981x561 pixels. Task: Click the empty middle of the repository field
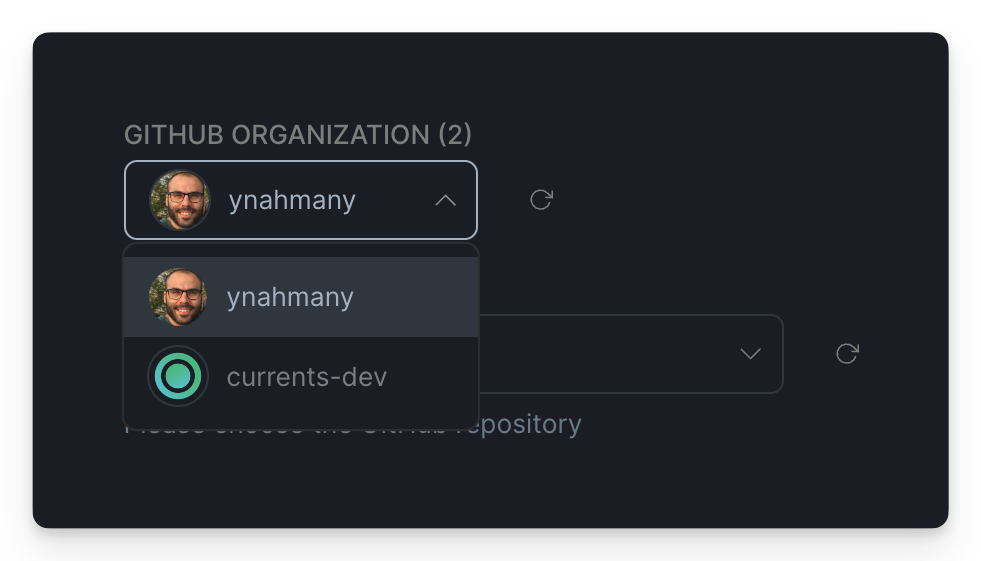607,354
